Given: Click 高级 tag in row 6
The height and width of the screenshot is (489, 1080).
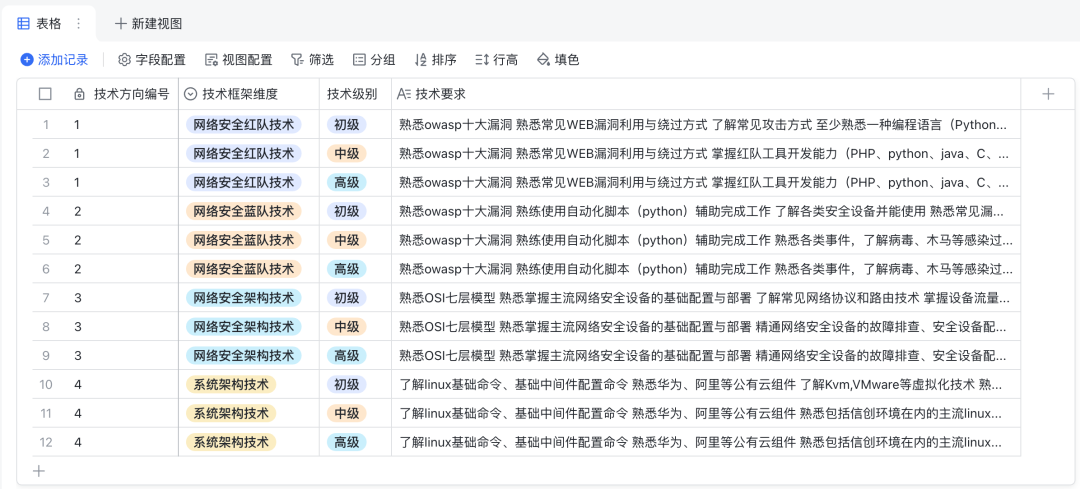Looking at the screenshot, I should 347,269.
